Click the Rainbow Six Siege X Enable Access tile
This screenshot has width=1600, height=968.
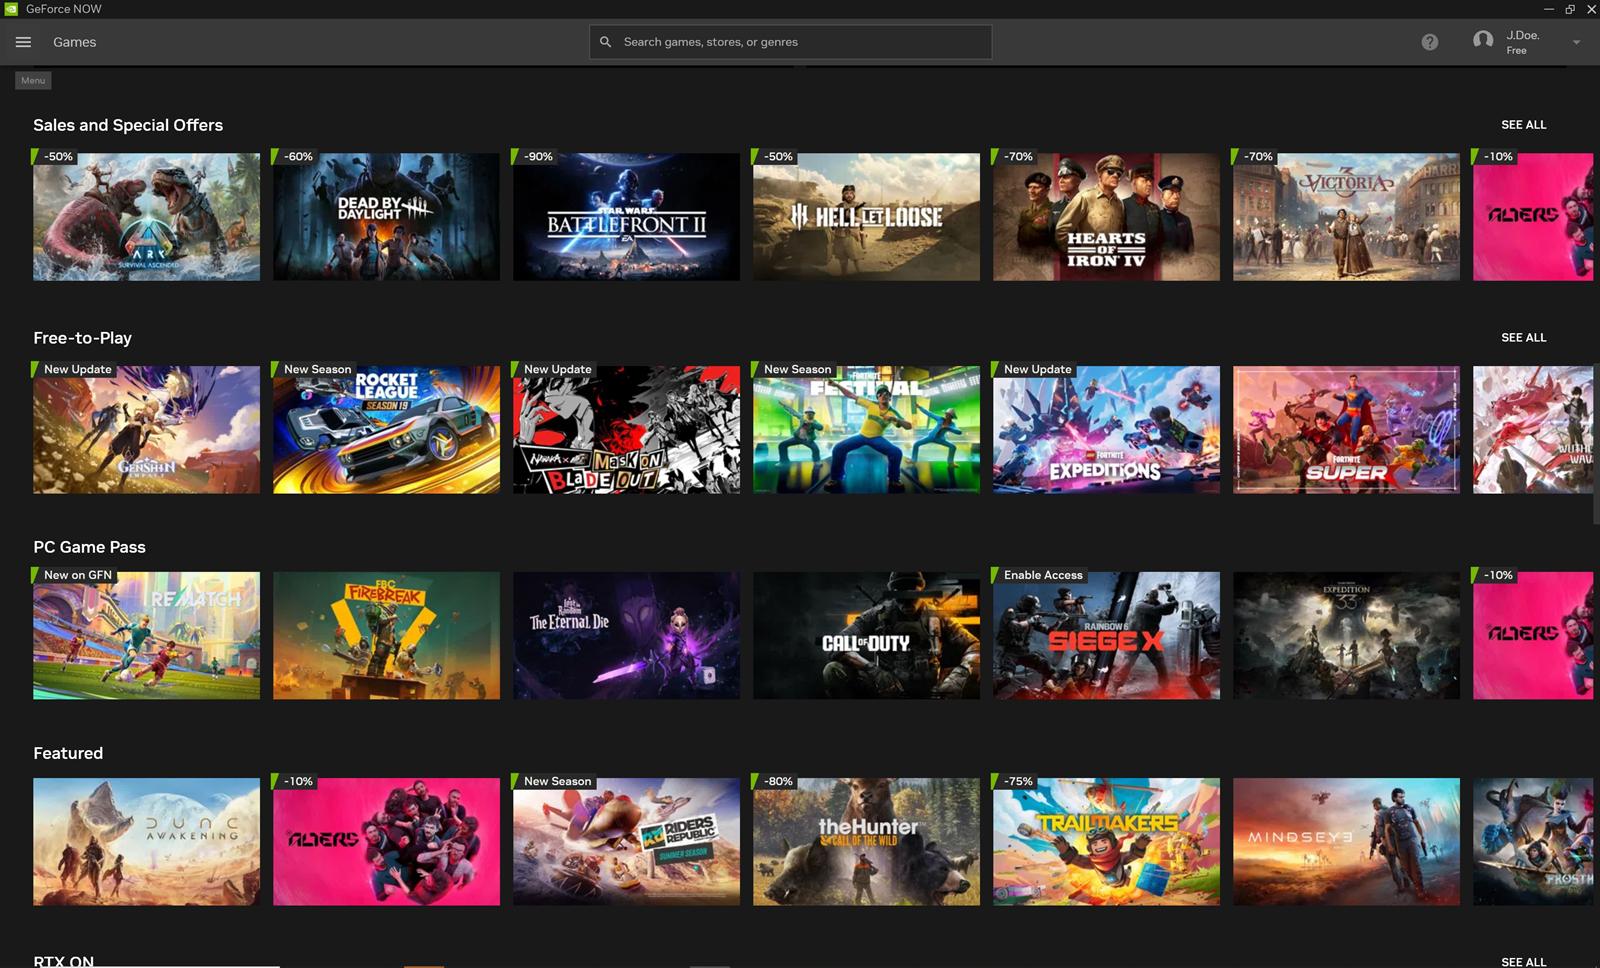(x=1106, y=635)
